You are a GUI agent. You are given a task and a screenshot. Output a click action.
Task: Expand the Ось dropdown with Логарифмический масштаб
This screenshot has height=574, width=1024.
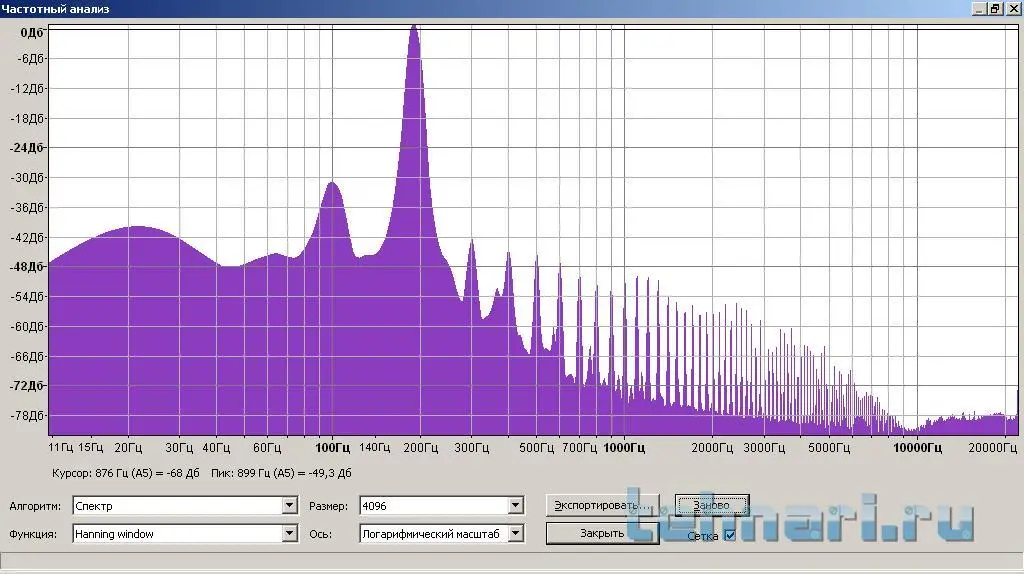coord(516,534)
